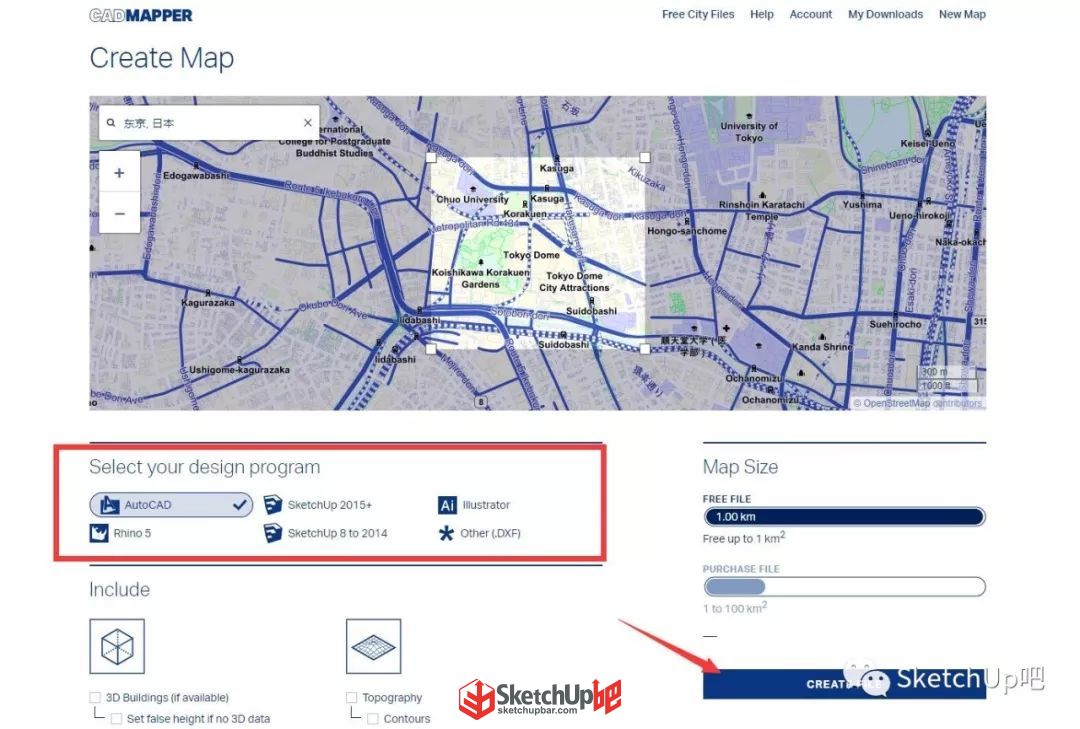Click Hongo-sanchome station label
1080x729 pixels.
[687, 231]
